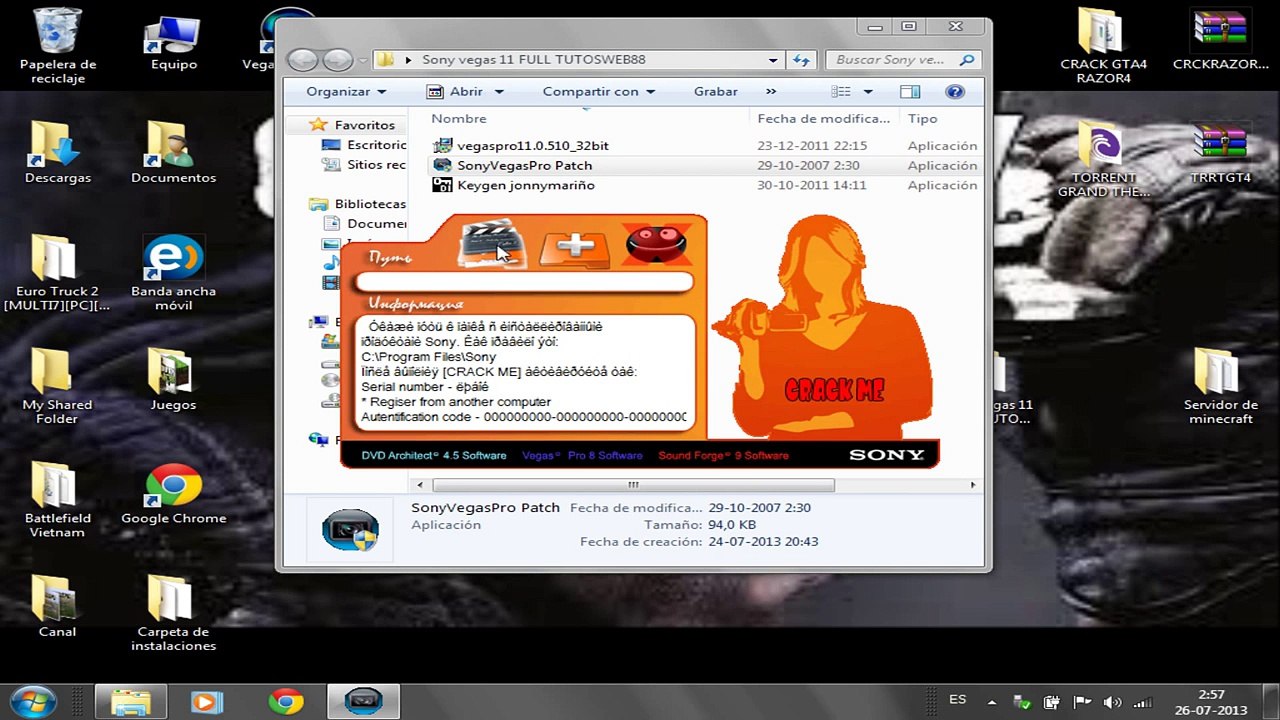Select the SonyVegasPro Patch file row
Screen dimensions: 1280x720
pyautogui.click(x=705, y=166)
